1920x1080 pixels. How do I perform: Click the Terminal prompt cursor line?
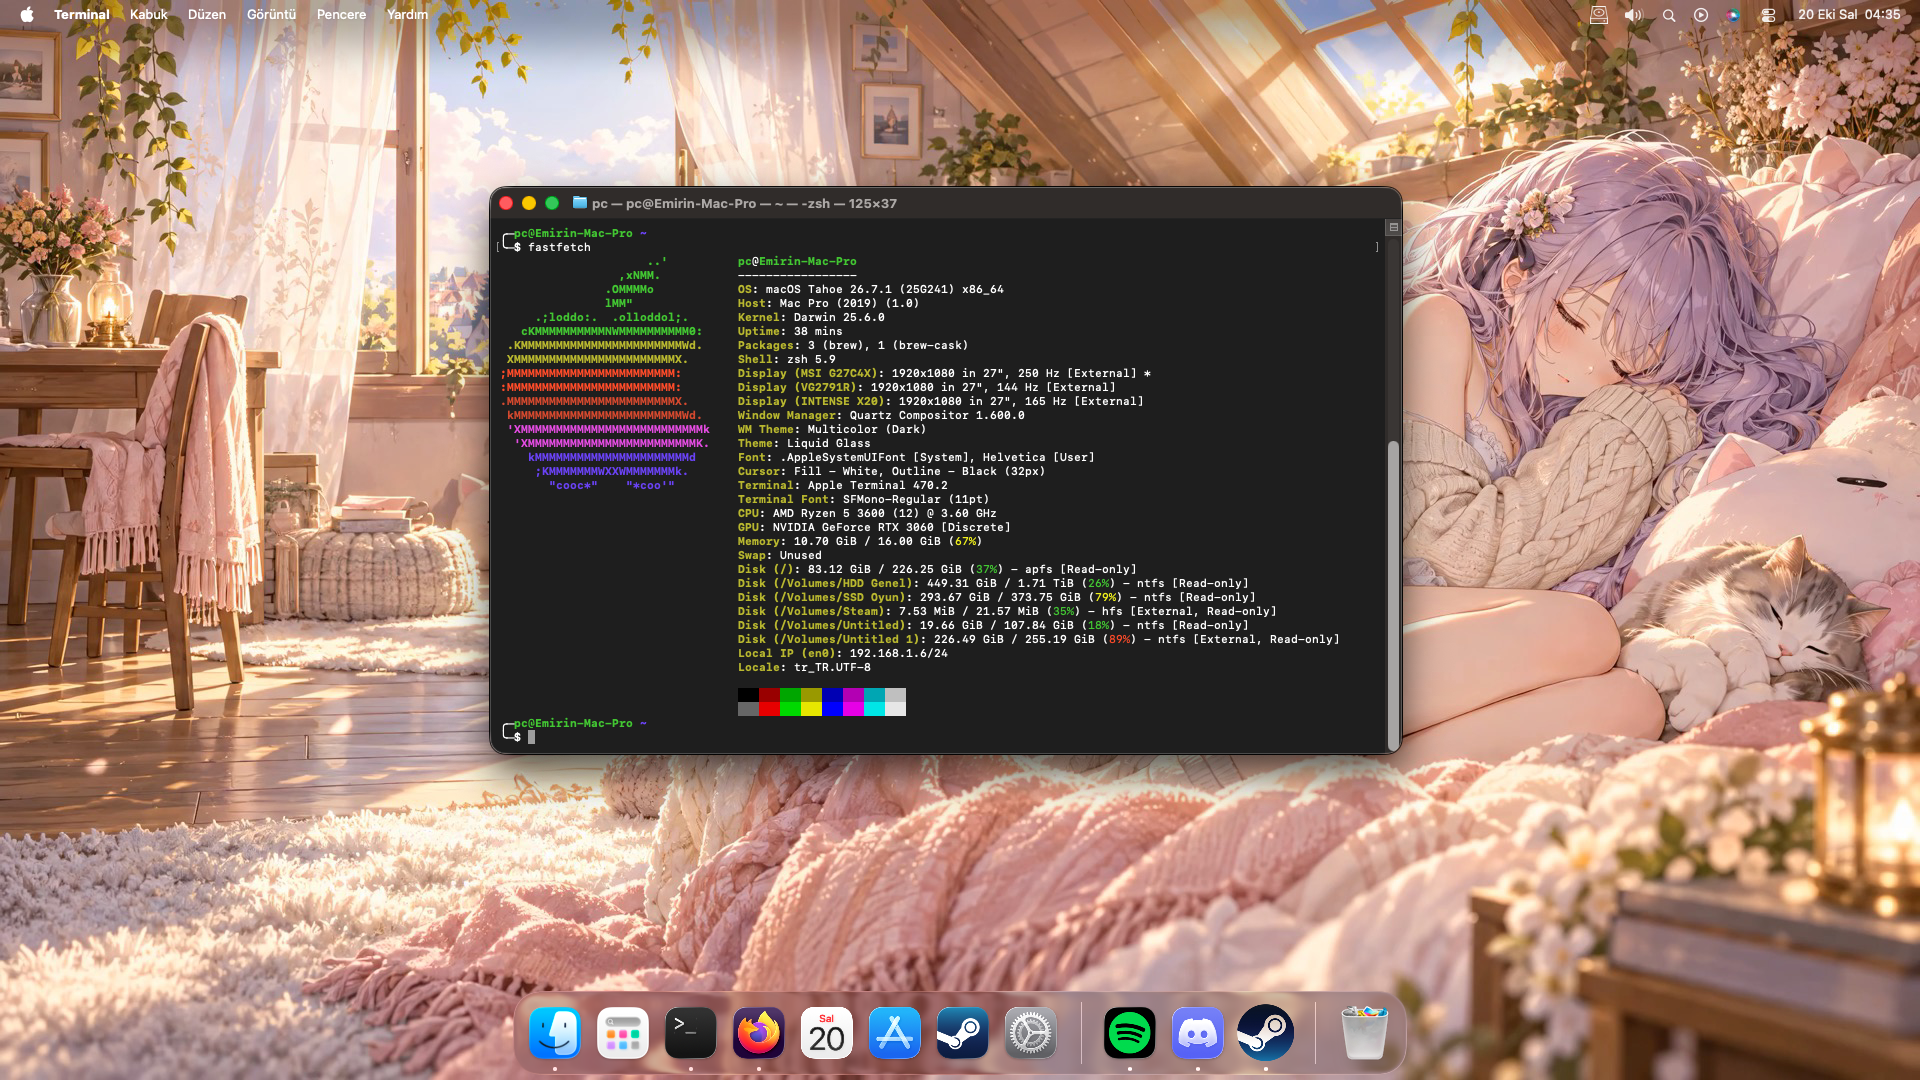pos(532,737)
